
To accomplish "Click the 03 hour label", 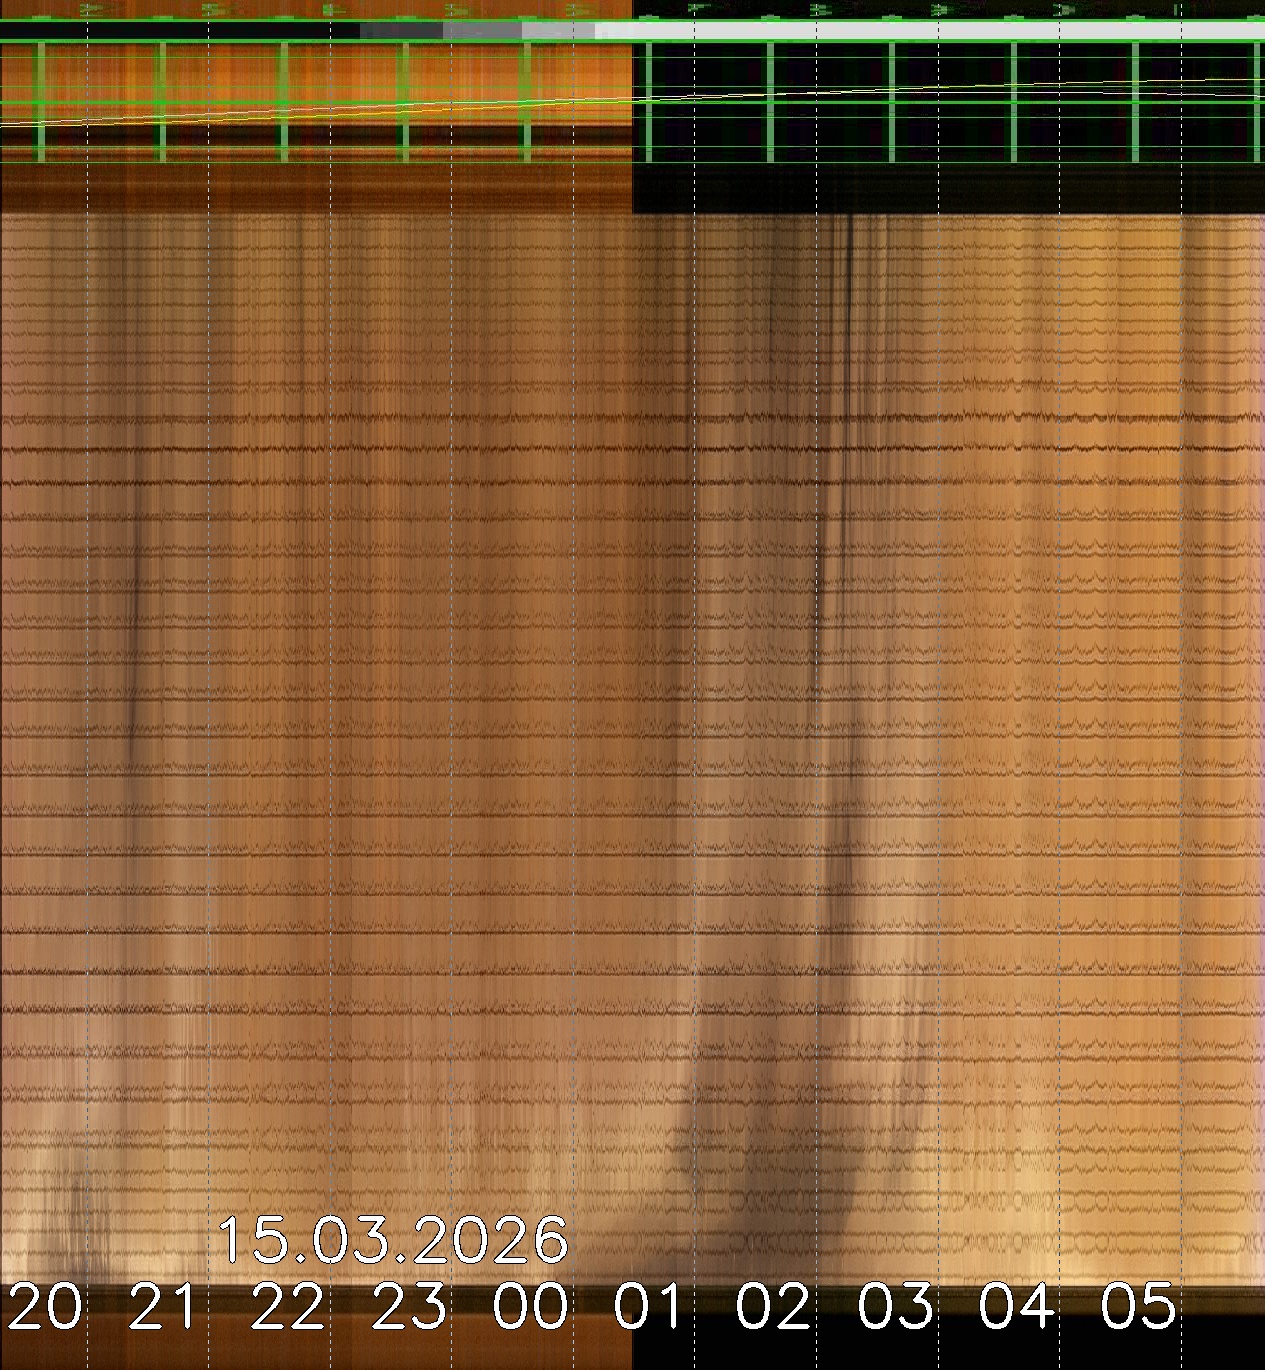I will coord(895,1306).
